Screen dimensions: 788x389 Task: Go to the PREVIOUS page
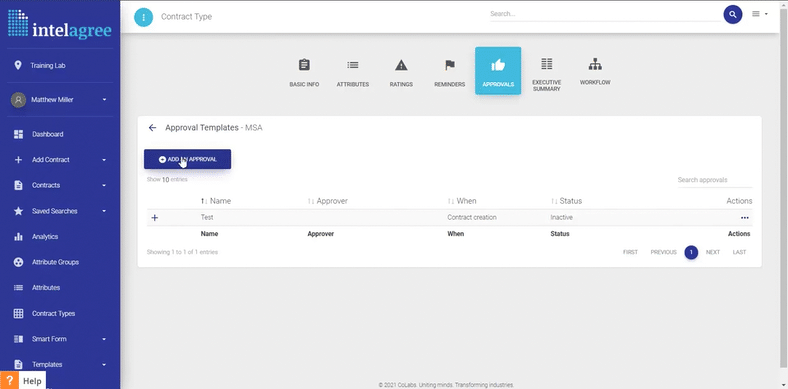pos(663,252)
